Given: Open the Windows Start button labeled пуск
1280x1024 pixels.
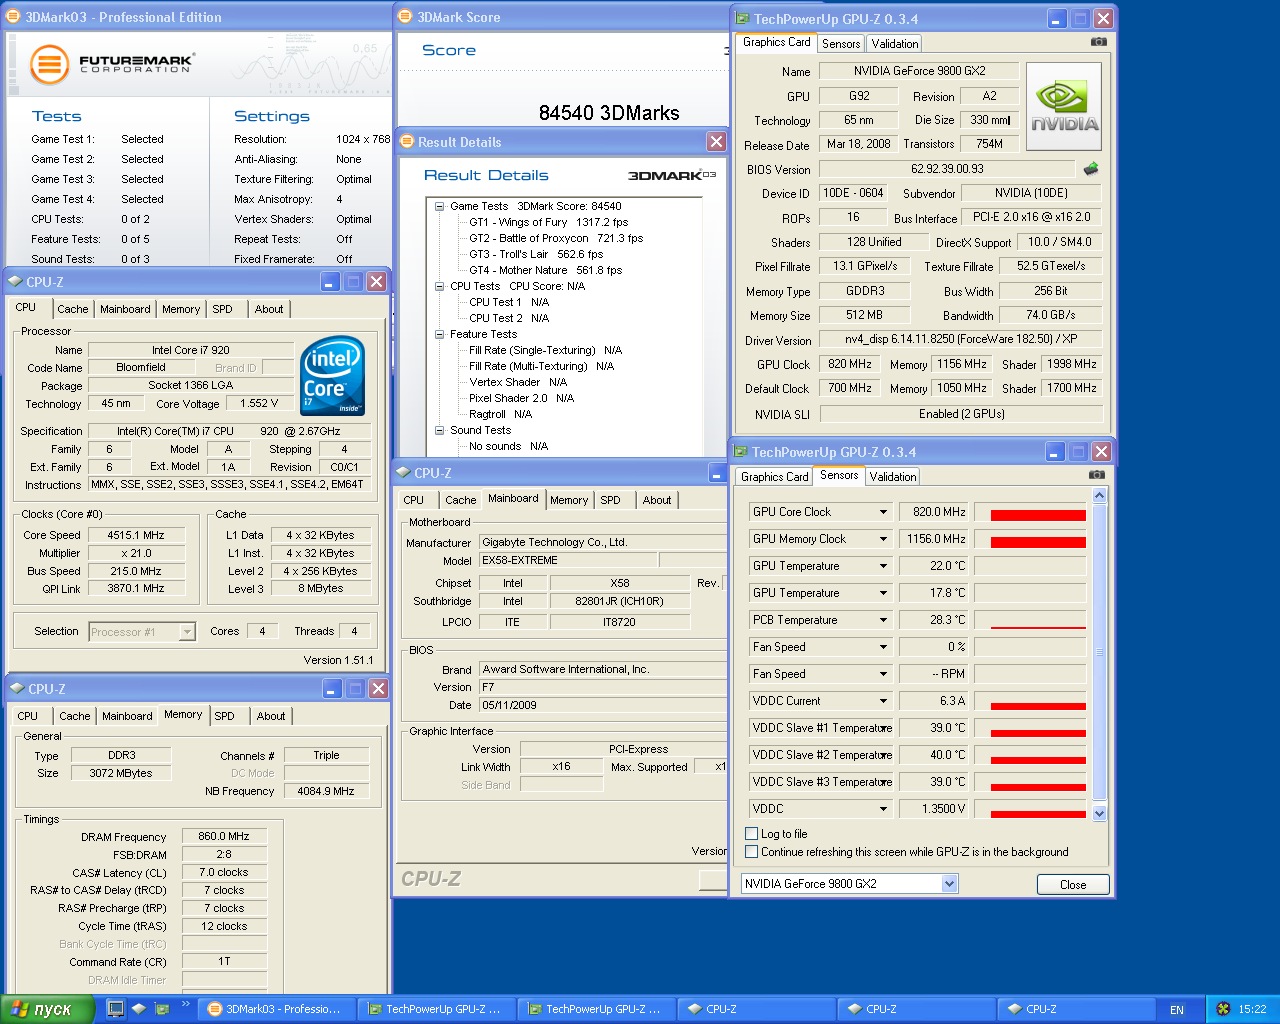Looking at the screenshot, I should pos(47,1009).
